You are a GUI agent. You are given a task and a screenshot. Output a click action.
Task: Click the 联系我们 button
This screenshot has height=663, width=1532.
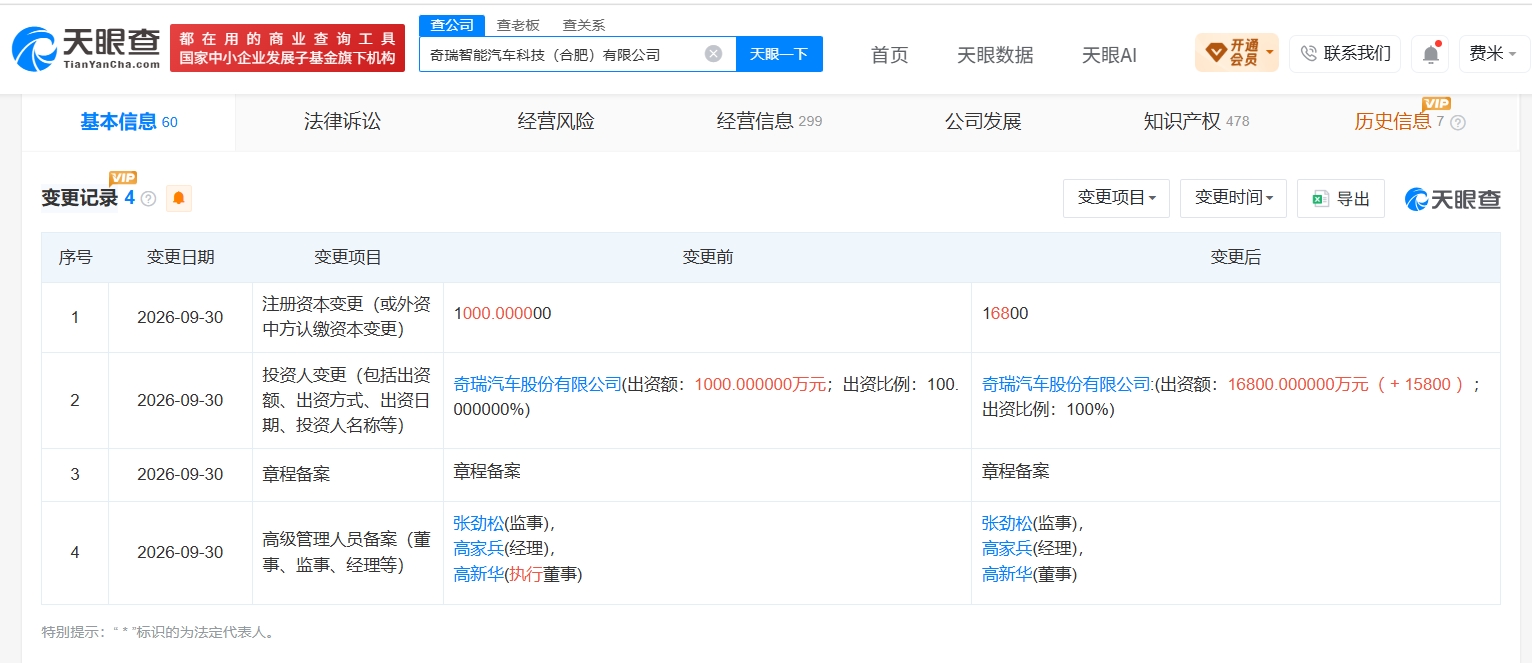click(x=1345, y=54)
